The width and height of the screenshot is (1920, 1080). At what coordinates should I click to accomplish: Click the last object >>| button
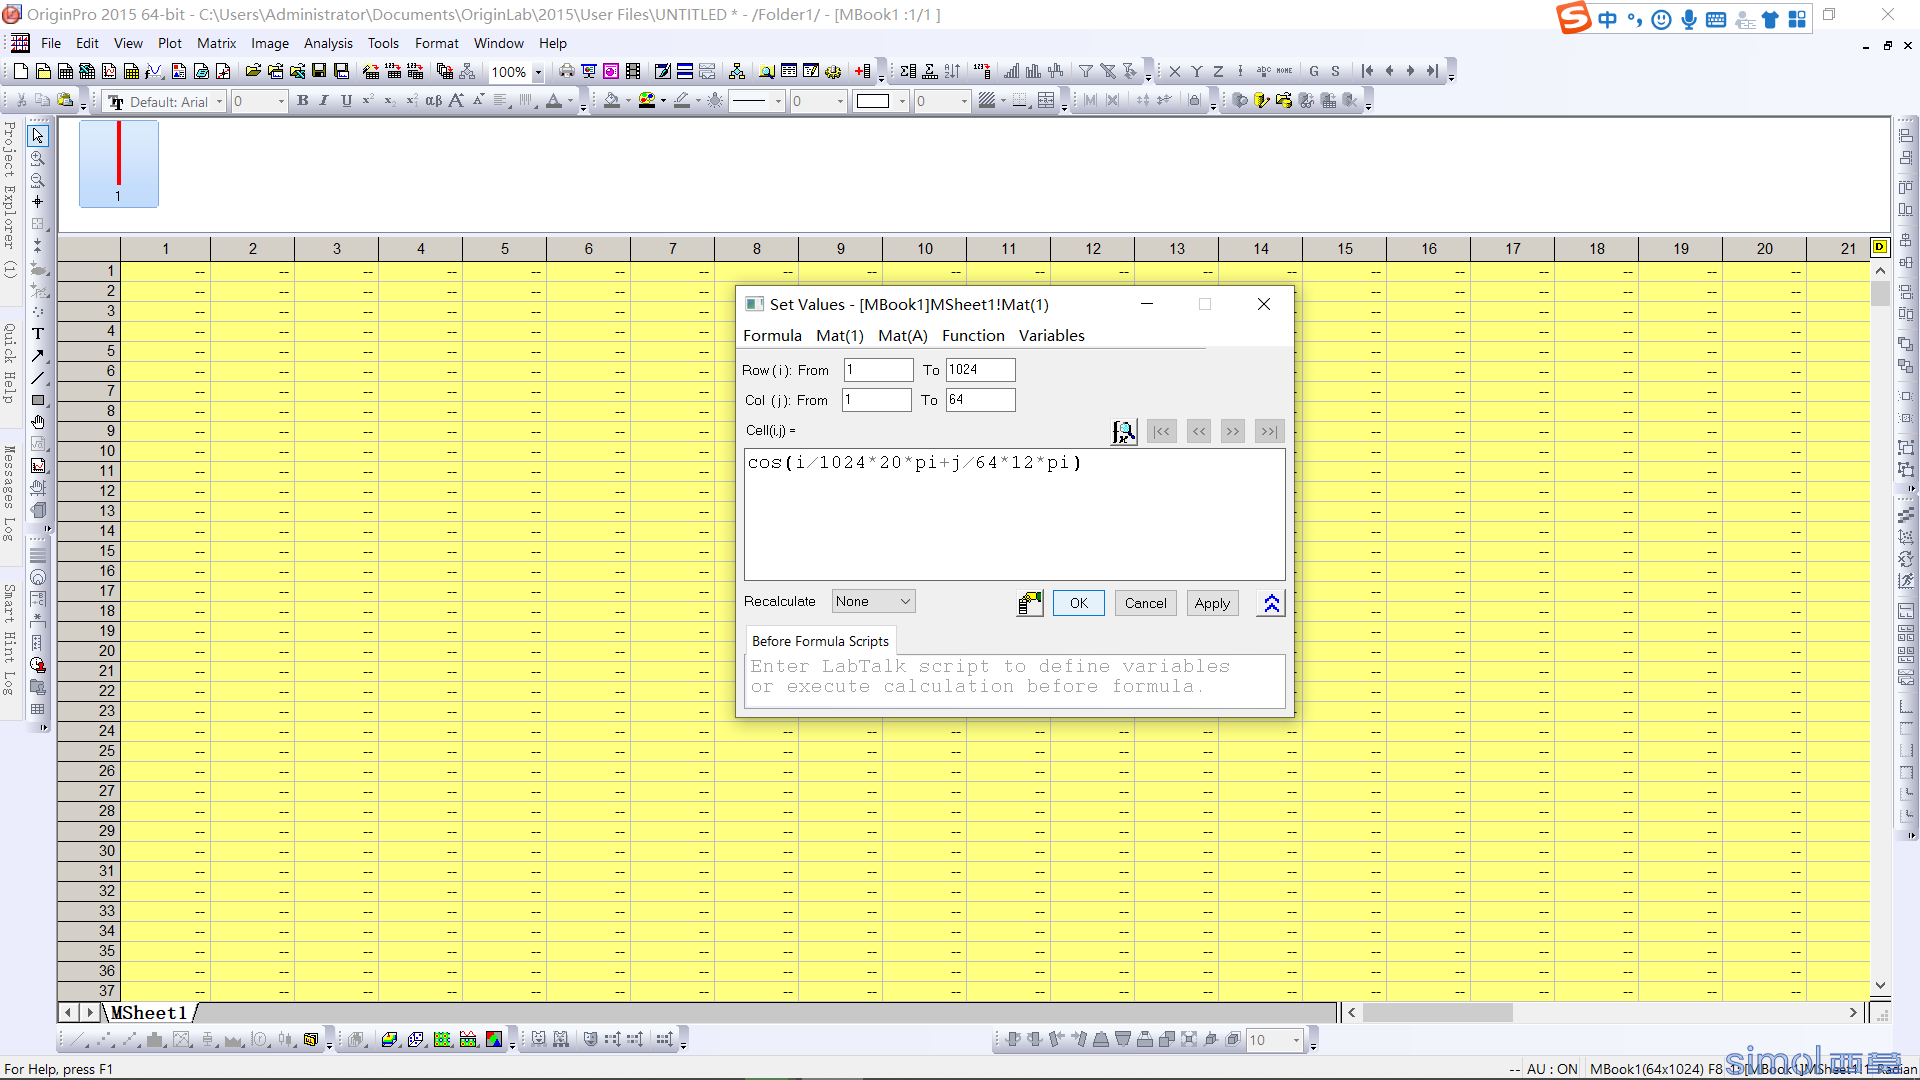[x=1269, y=432]
